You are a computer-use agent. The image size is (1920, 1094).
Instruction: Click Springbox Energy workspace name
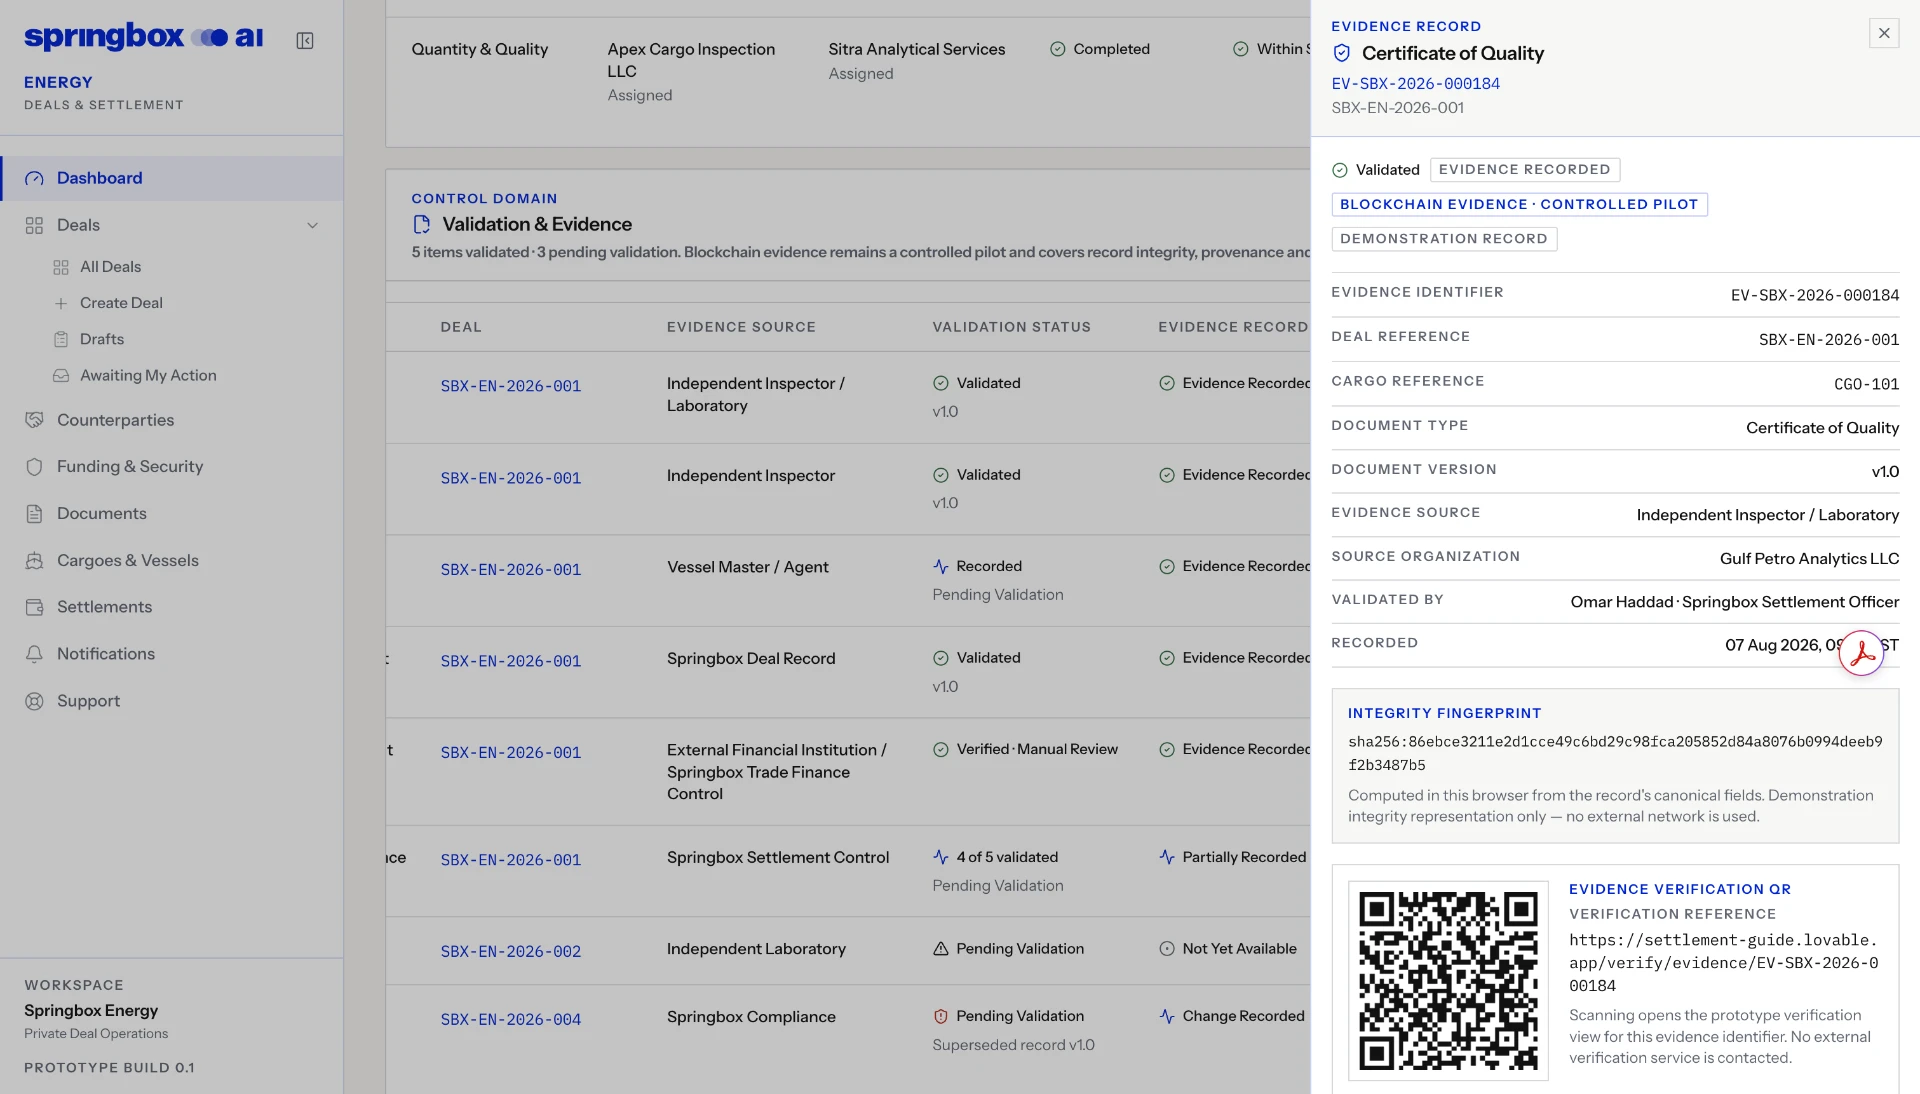point(91,1011)
